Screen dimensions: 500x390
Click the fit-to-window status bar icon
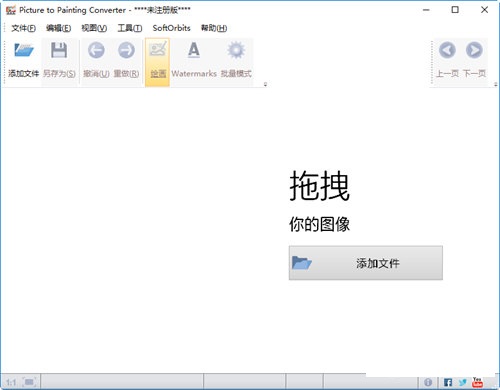29,382
